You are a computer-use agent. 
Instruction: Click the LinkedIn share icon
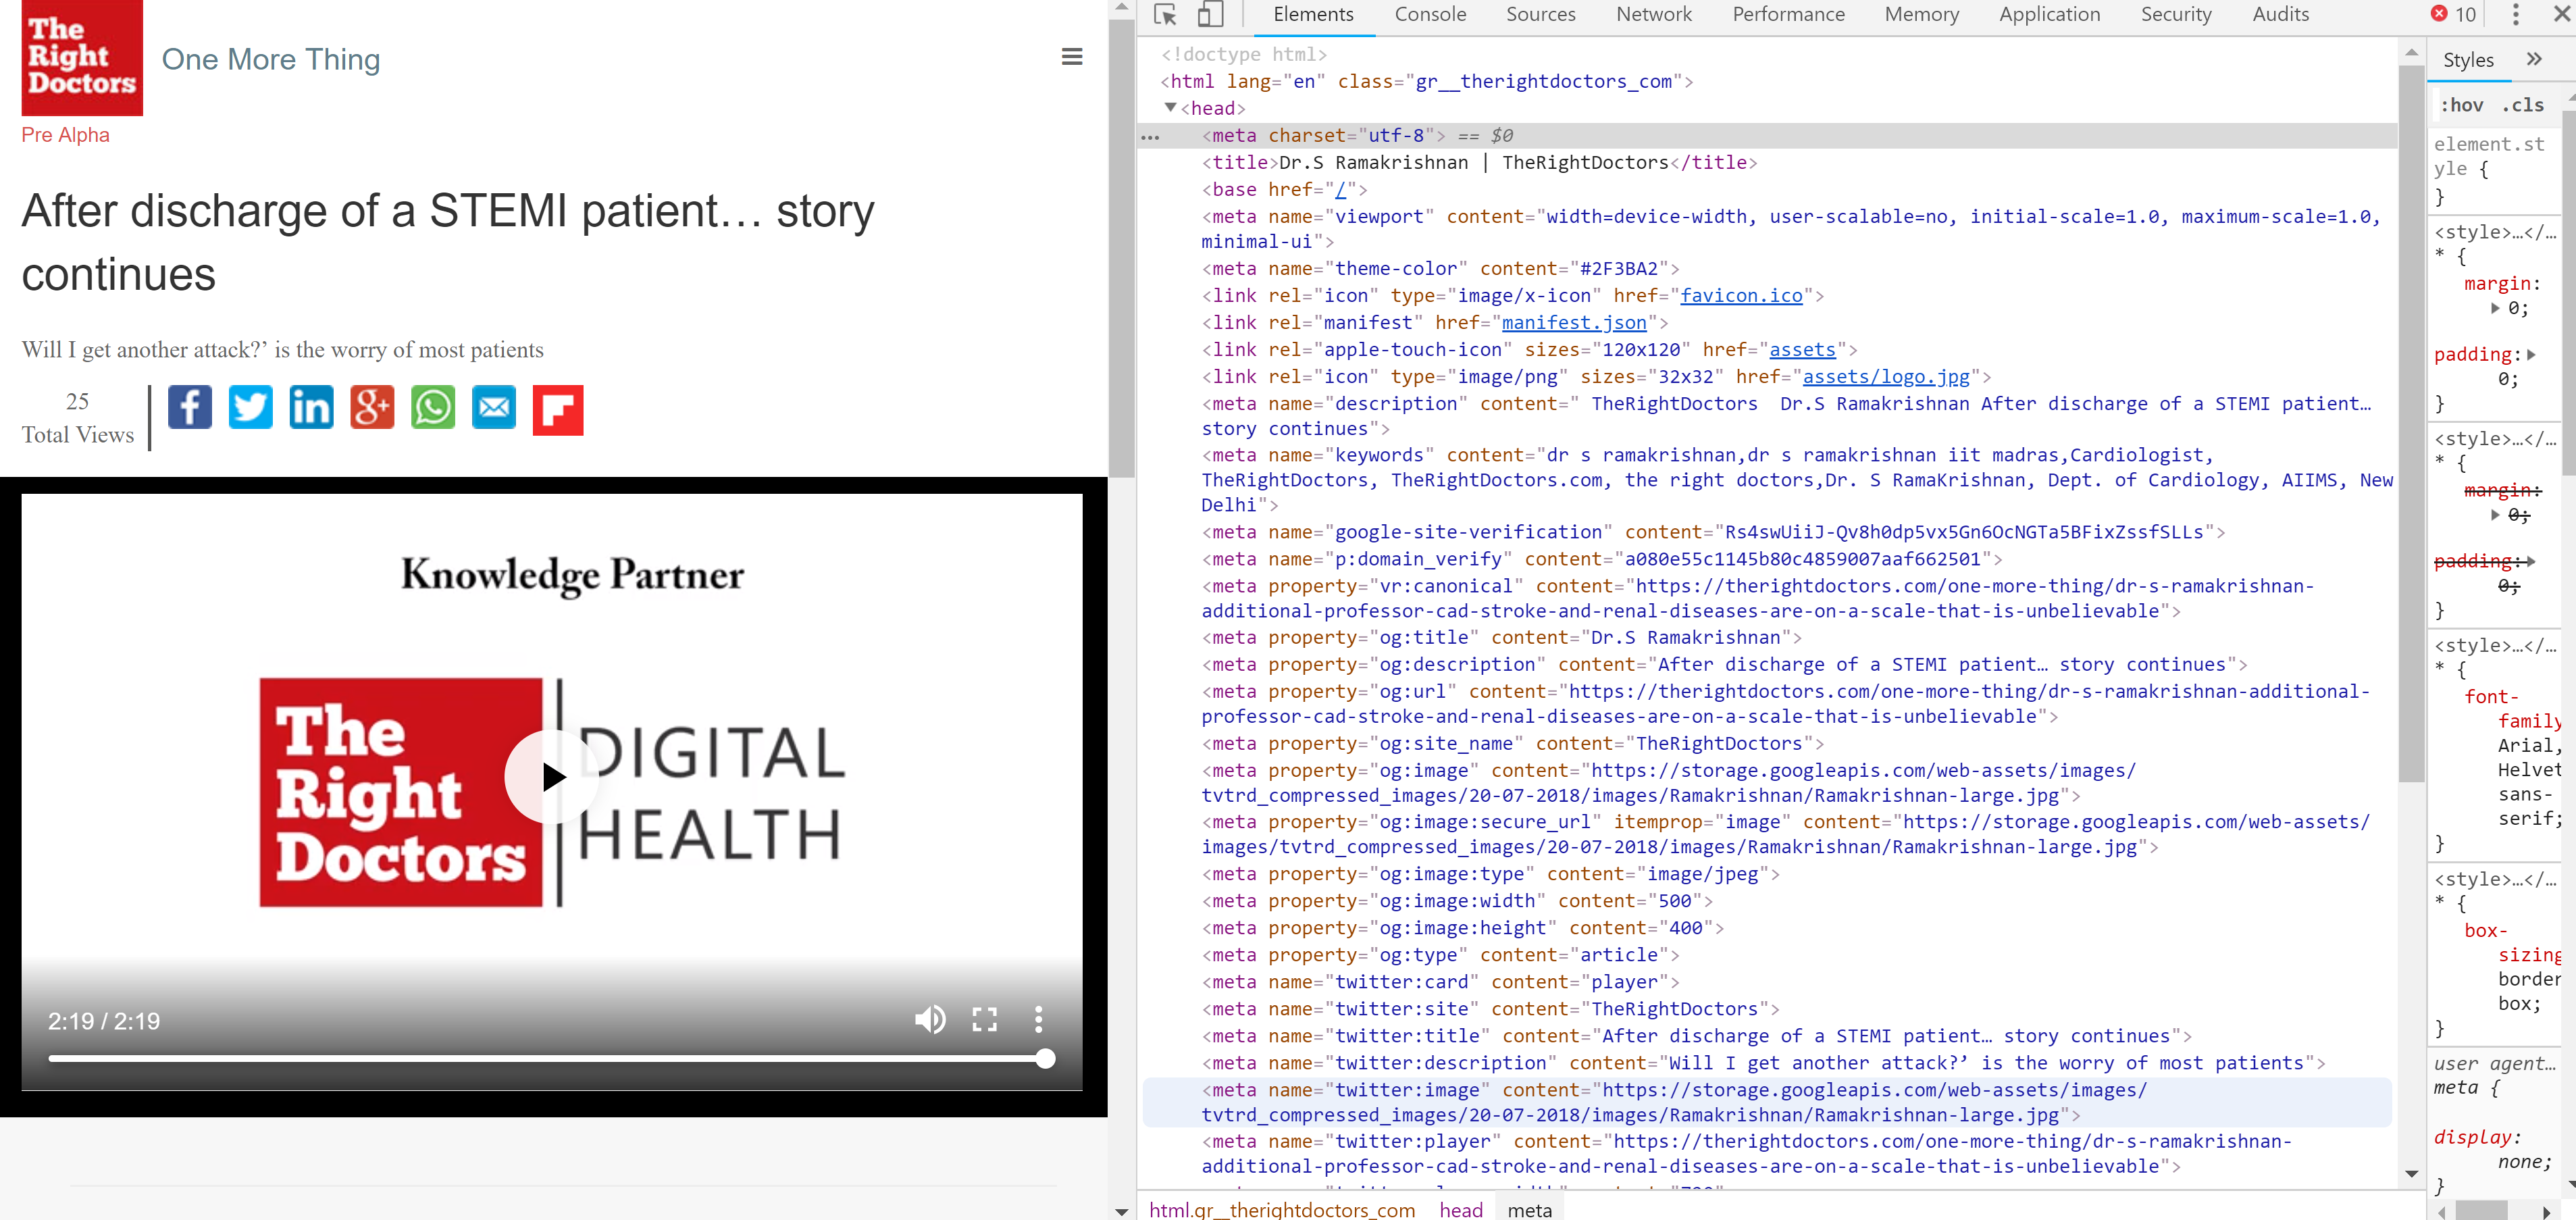[311, 408]
